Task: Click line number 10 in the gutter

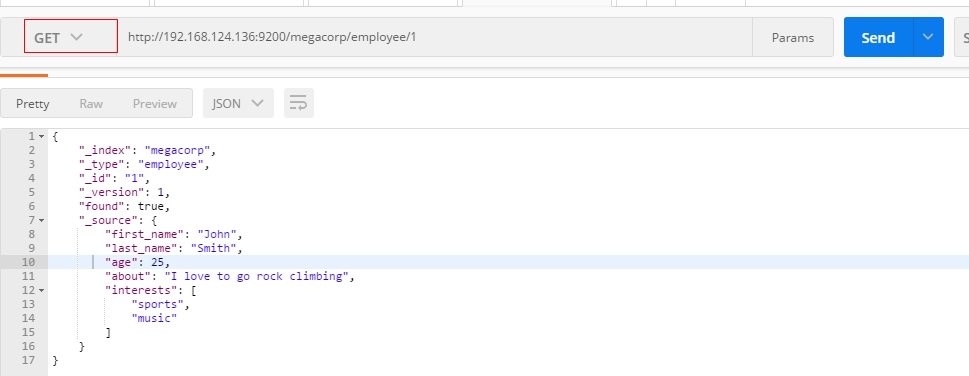Action: tap(29, 262)
